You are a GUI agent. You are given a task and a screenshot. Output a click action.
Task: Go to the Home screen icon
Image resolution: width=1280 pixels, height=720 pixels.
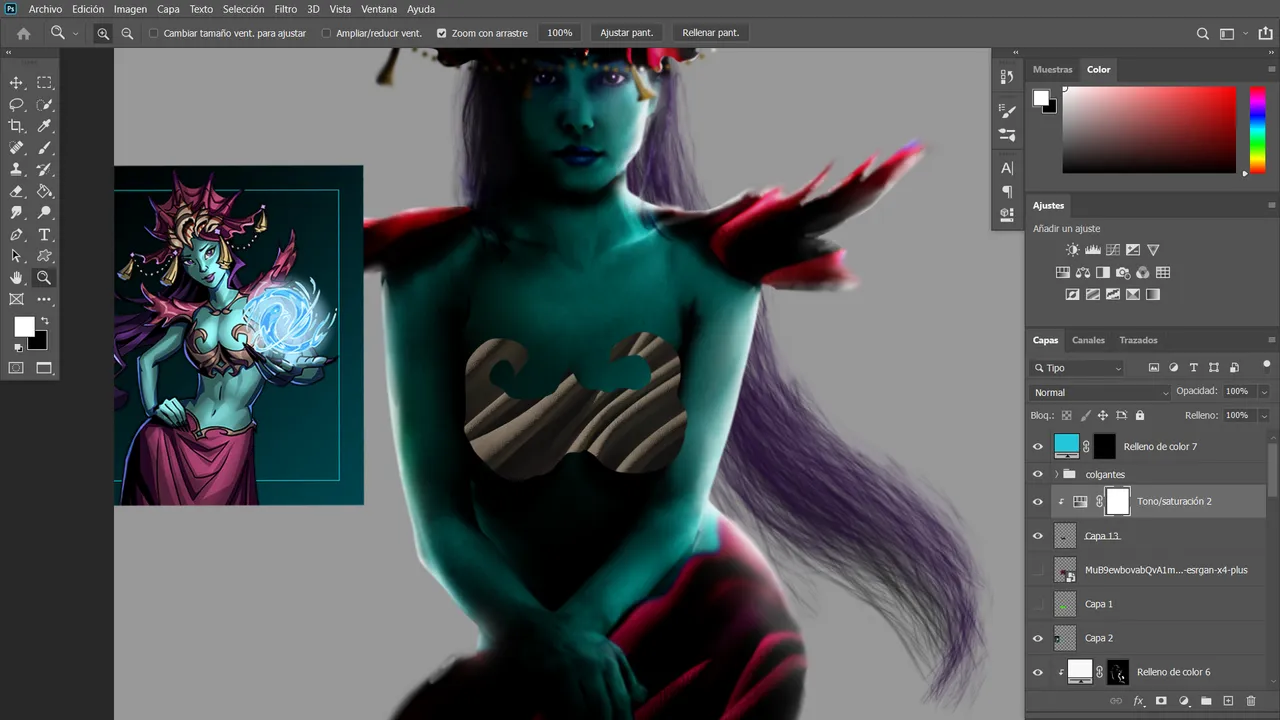click(x=23, y=33)
